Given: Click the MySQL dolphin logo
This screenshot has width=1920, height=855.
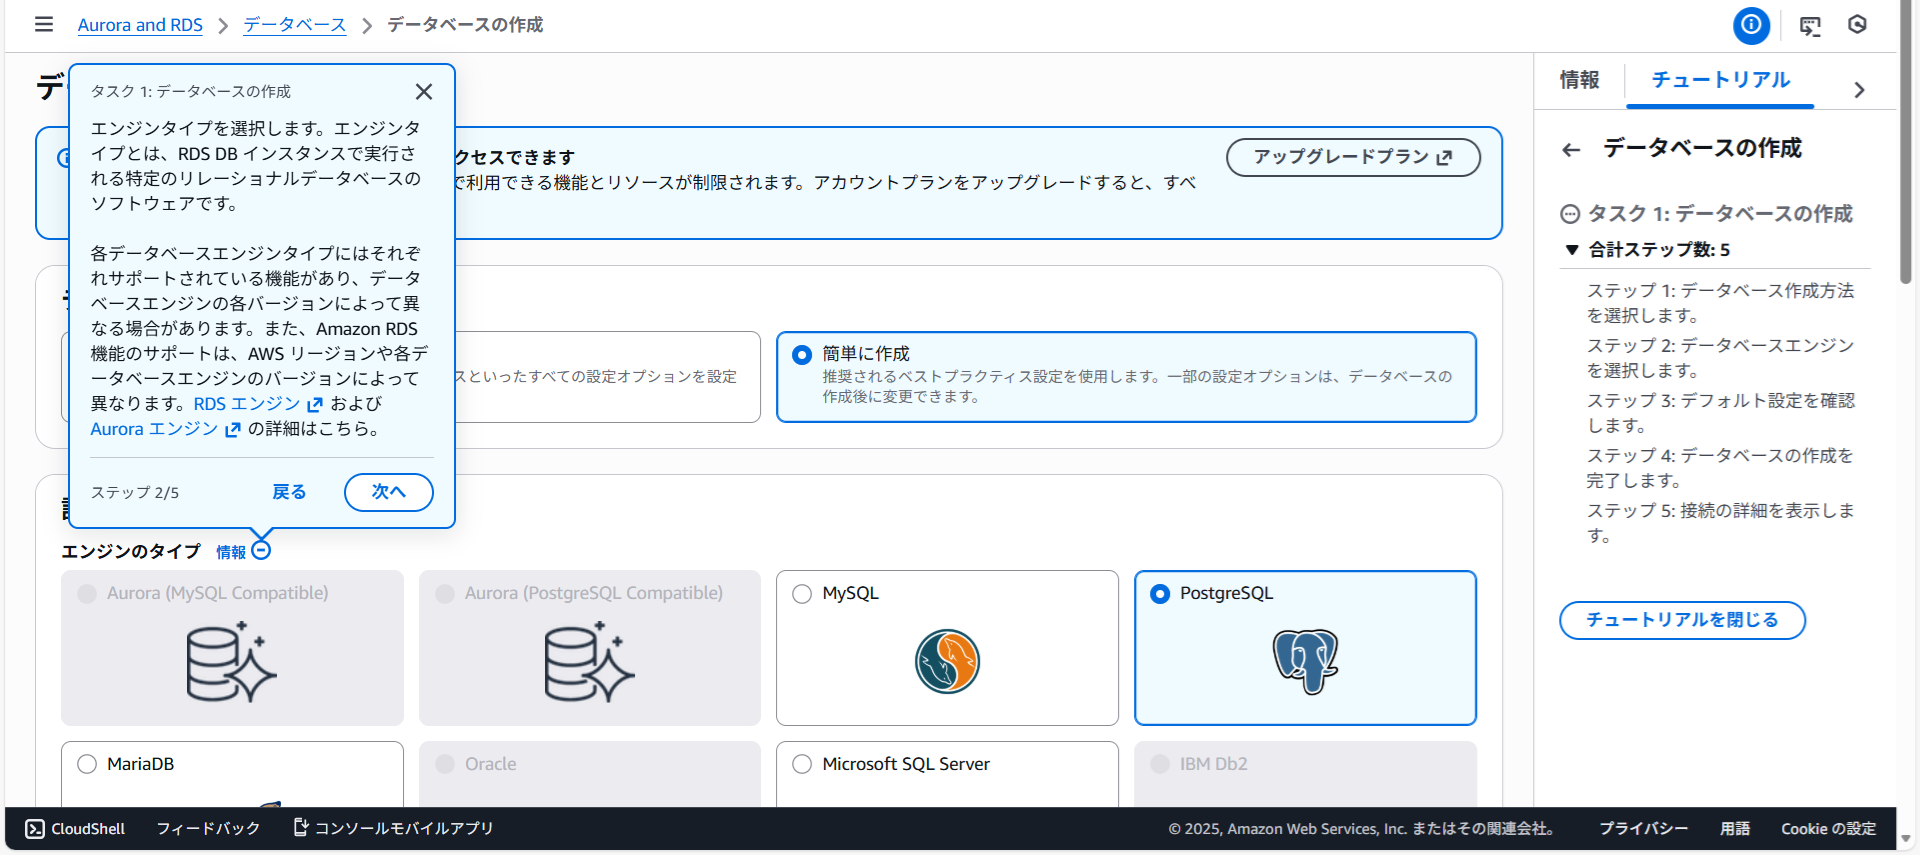Looking at the screenshot, I should (x=947, y=661).
